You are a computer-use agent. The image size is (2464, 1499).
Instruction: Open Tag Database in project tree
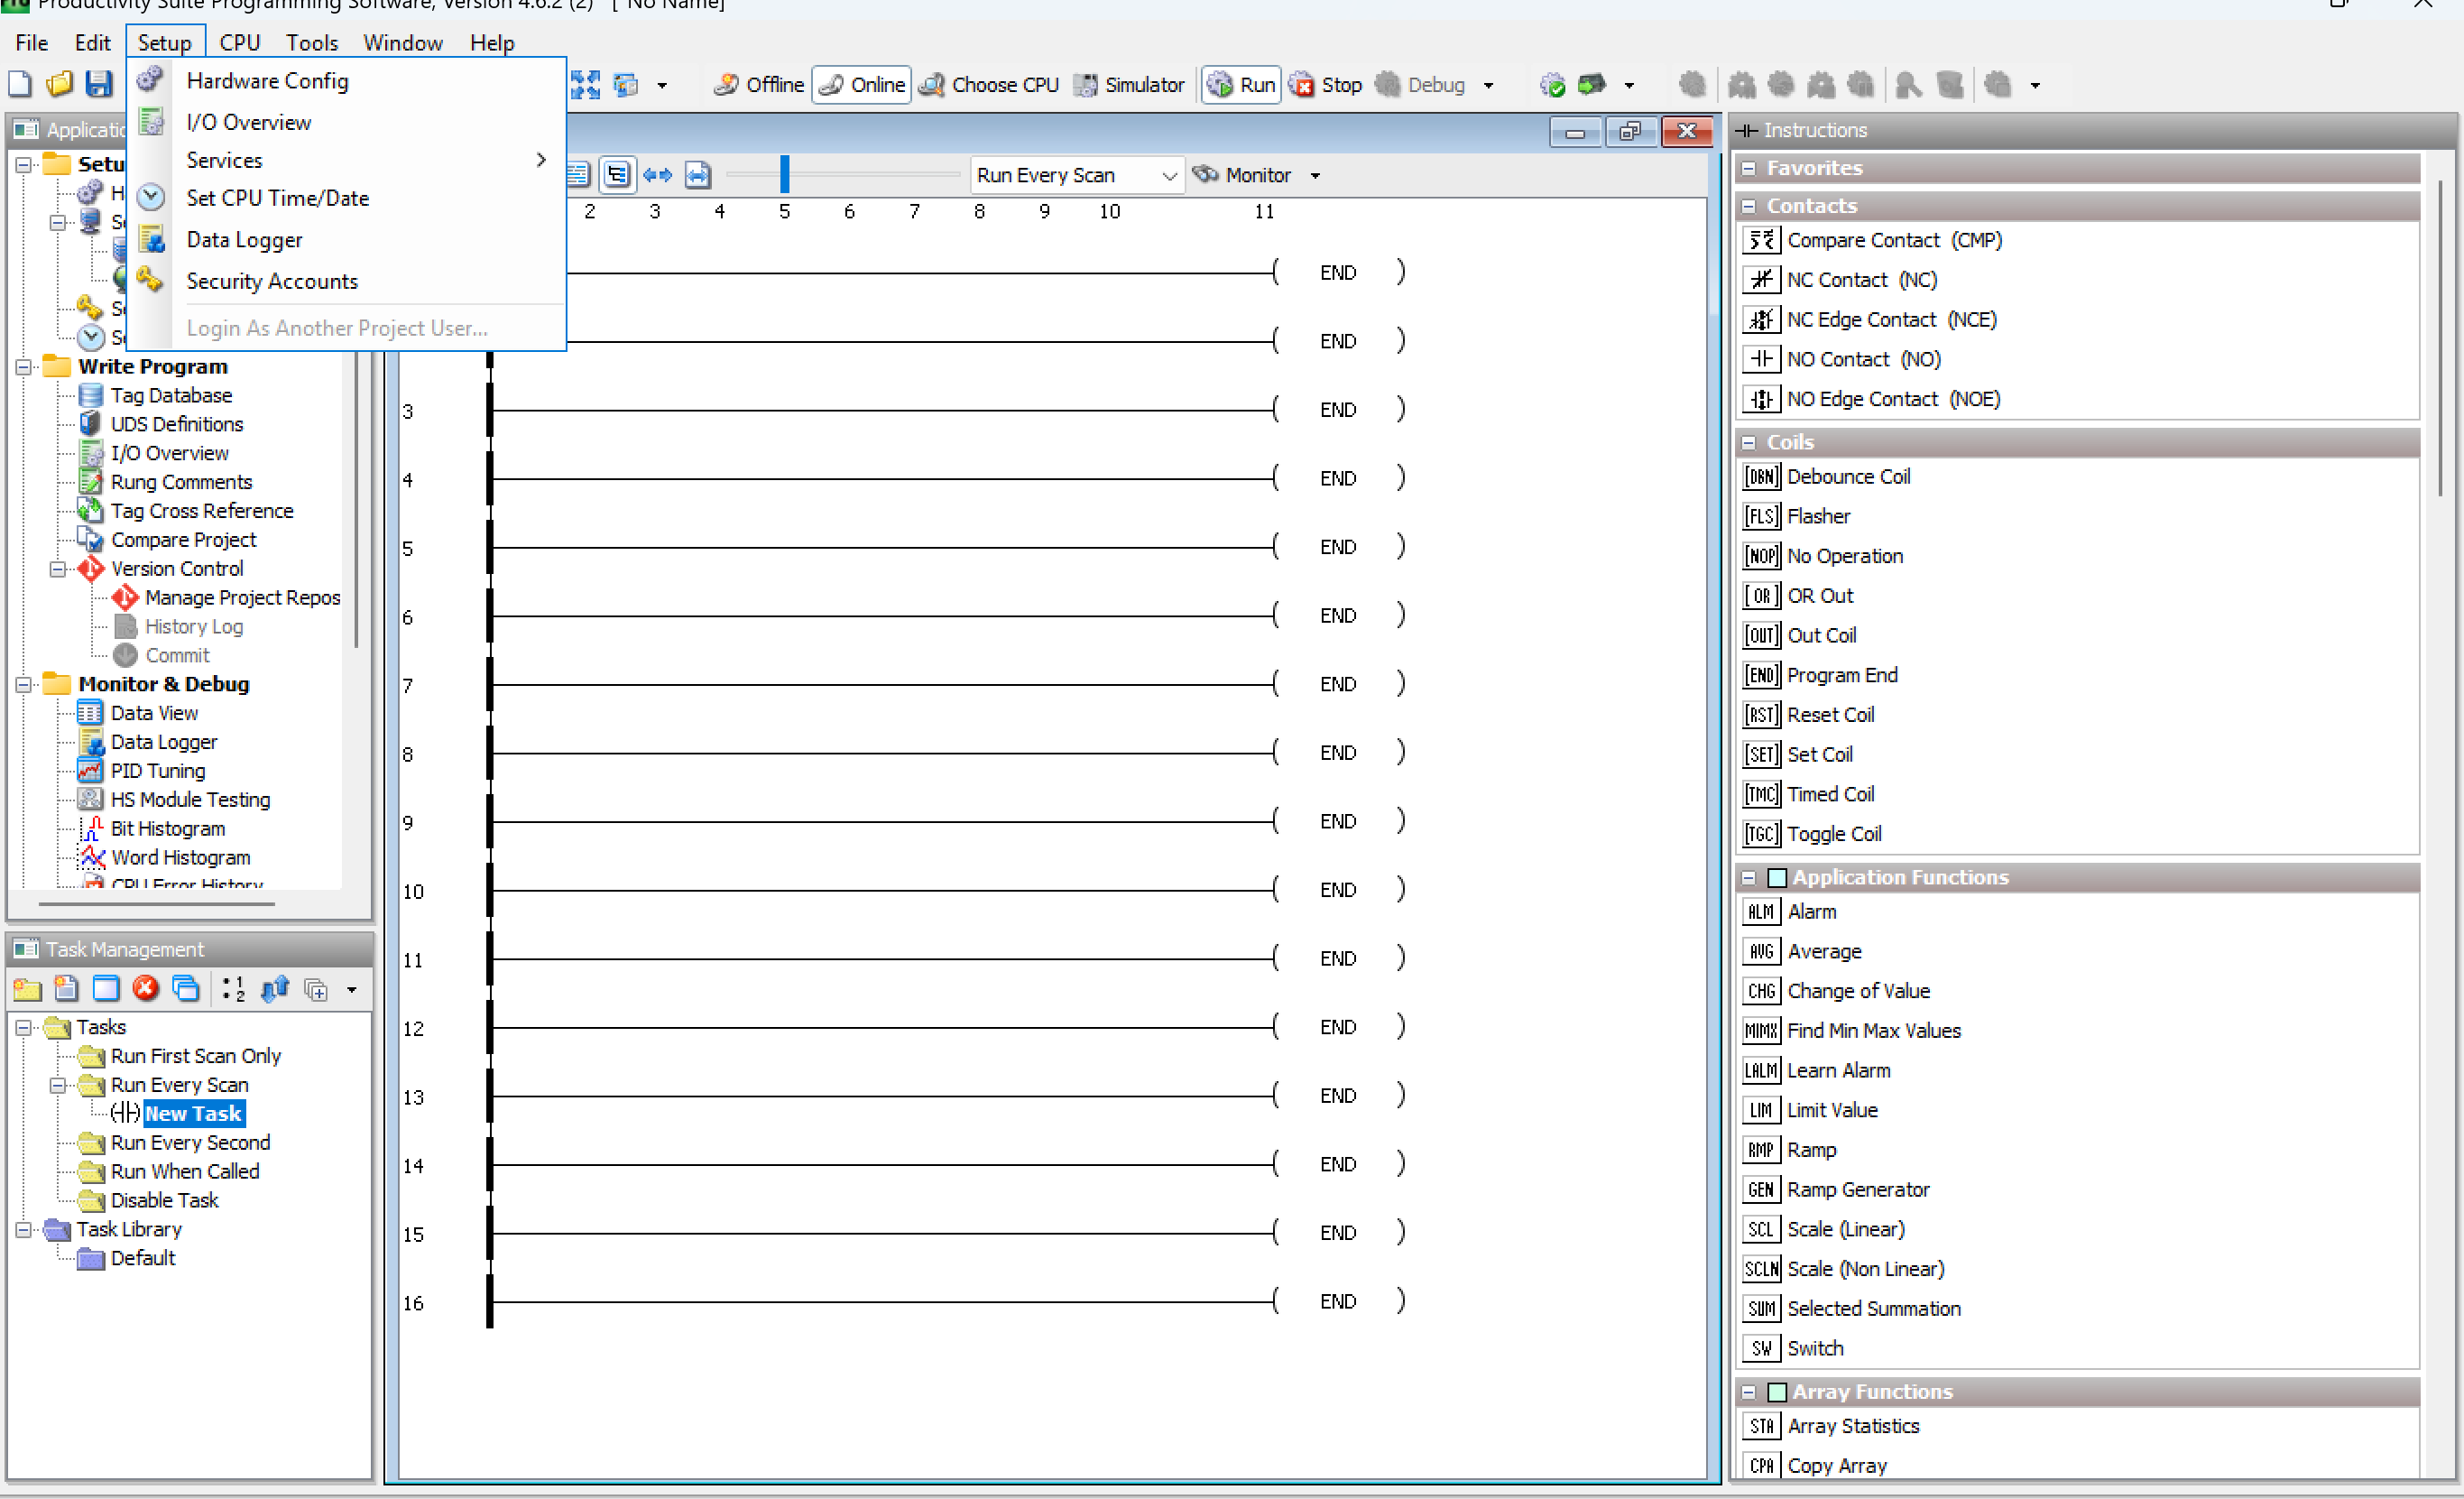click(171, 396)
